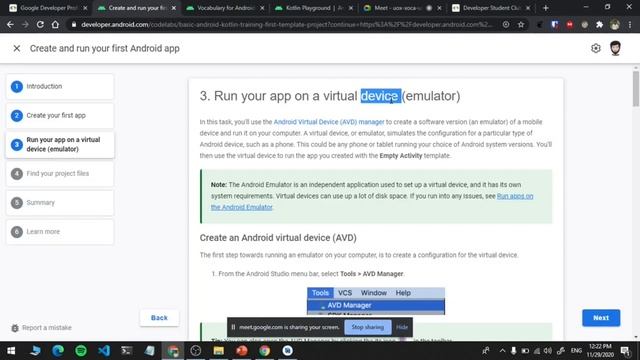Open the browser home page

[x=55, y=24]
